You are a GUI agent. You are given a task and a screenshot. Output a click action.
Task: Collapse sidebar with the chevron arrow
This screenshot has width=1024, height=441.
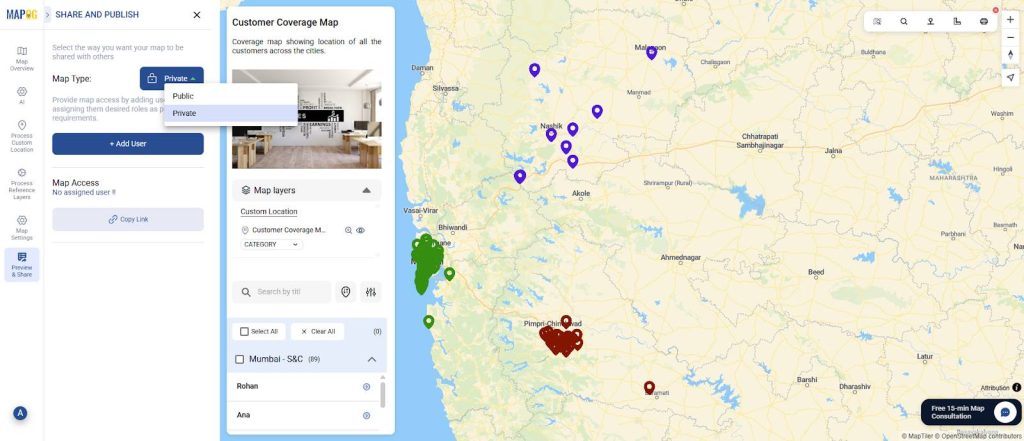[47, 14]
